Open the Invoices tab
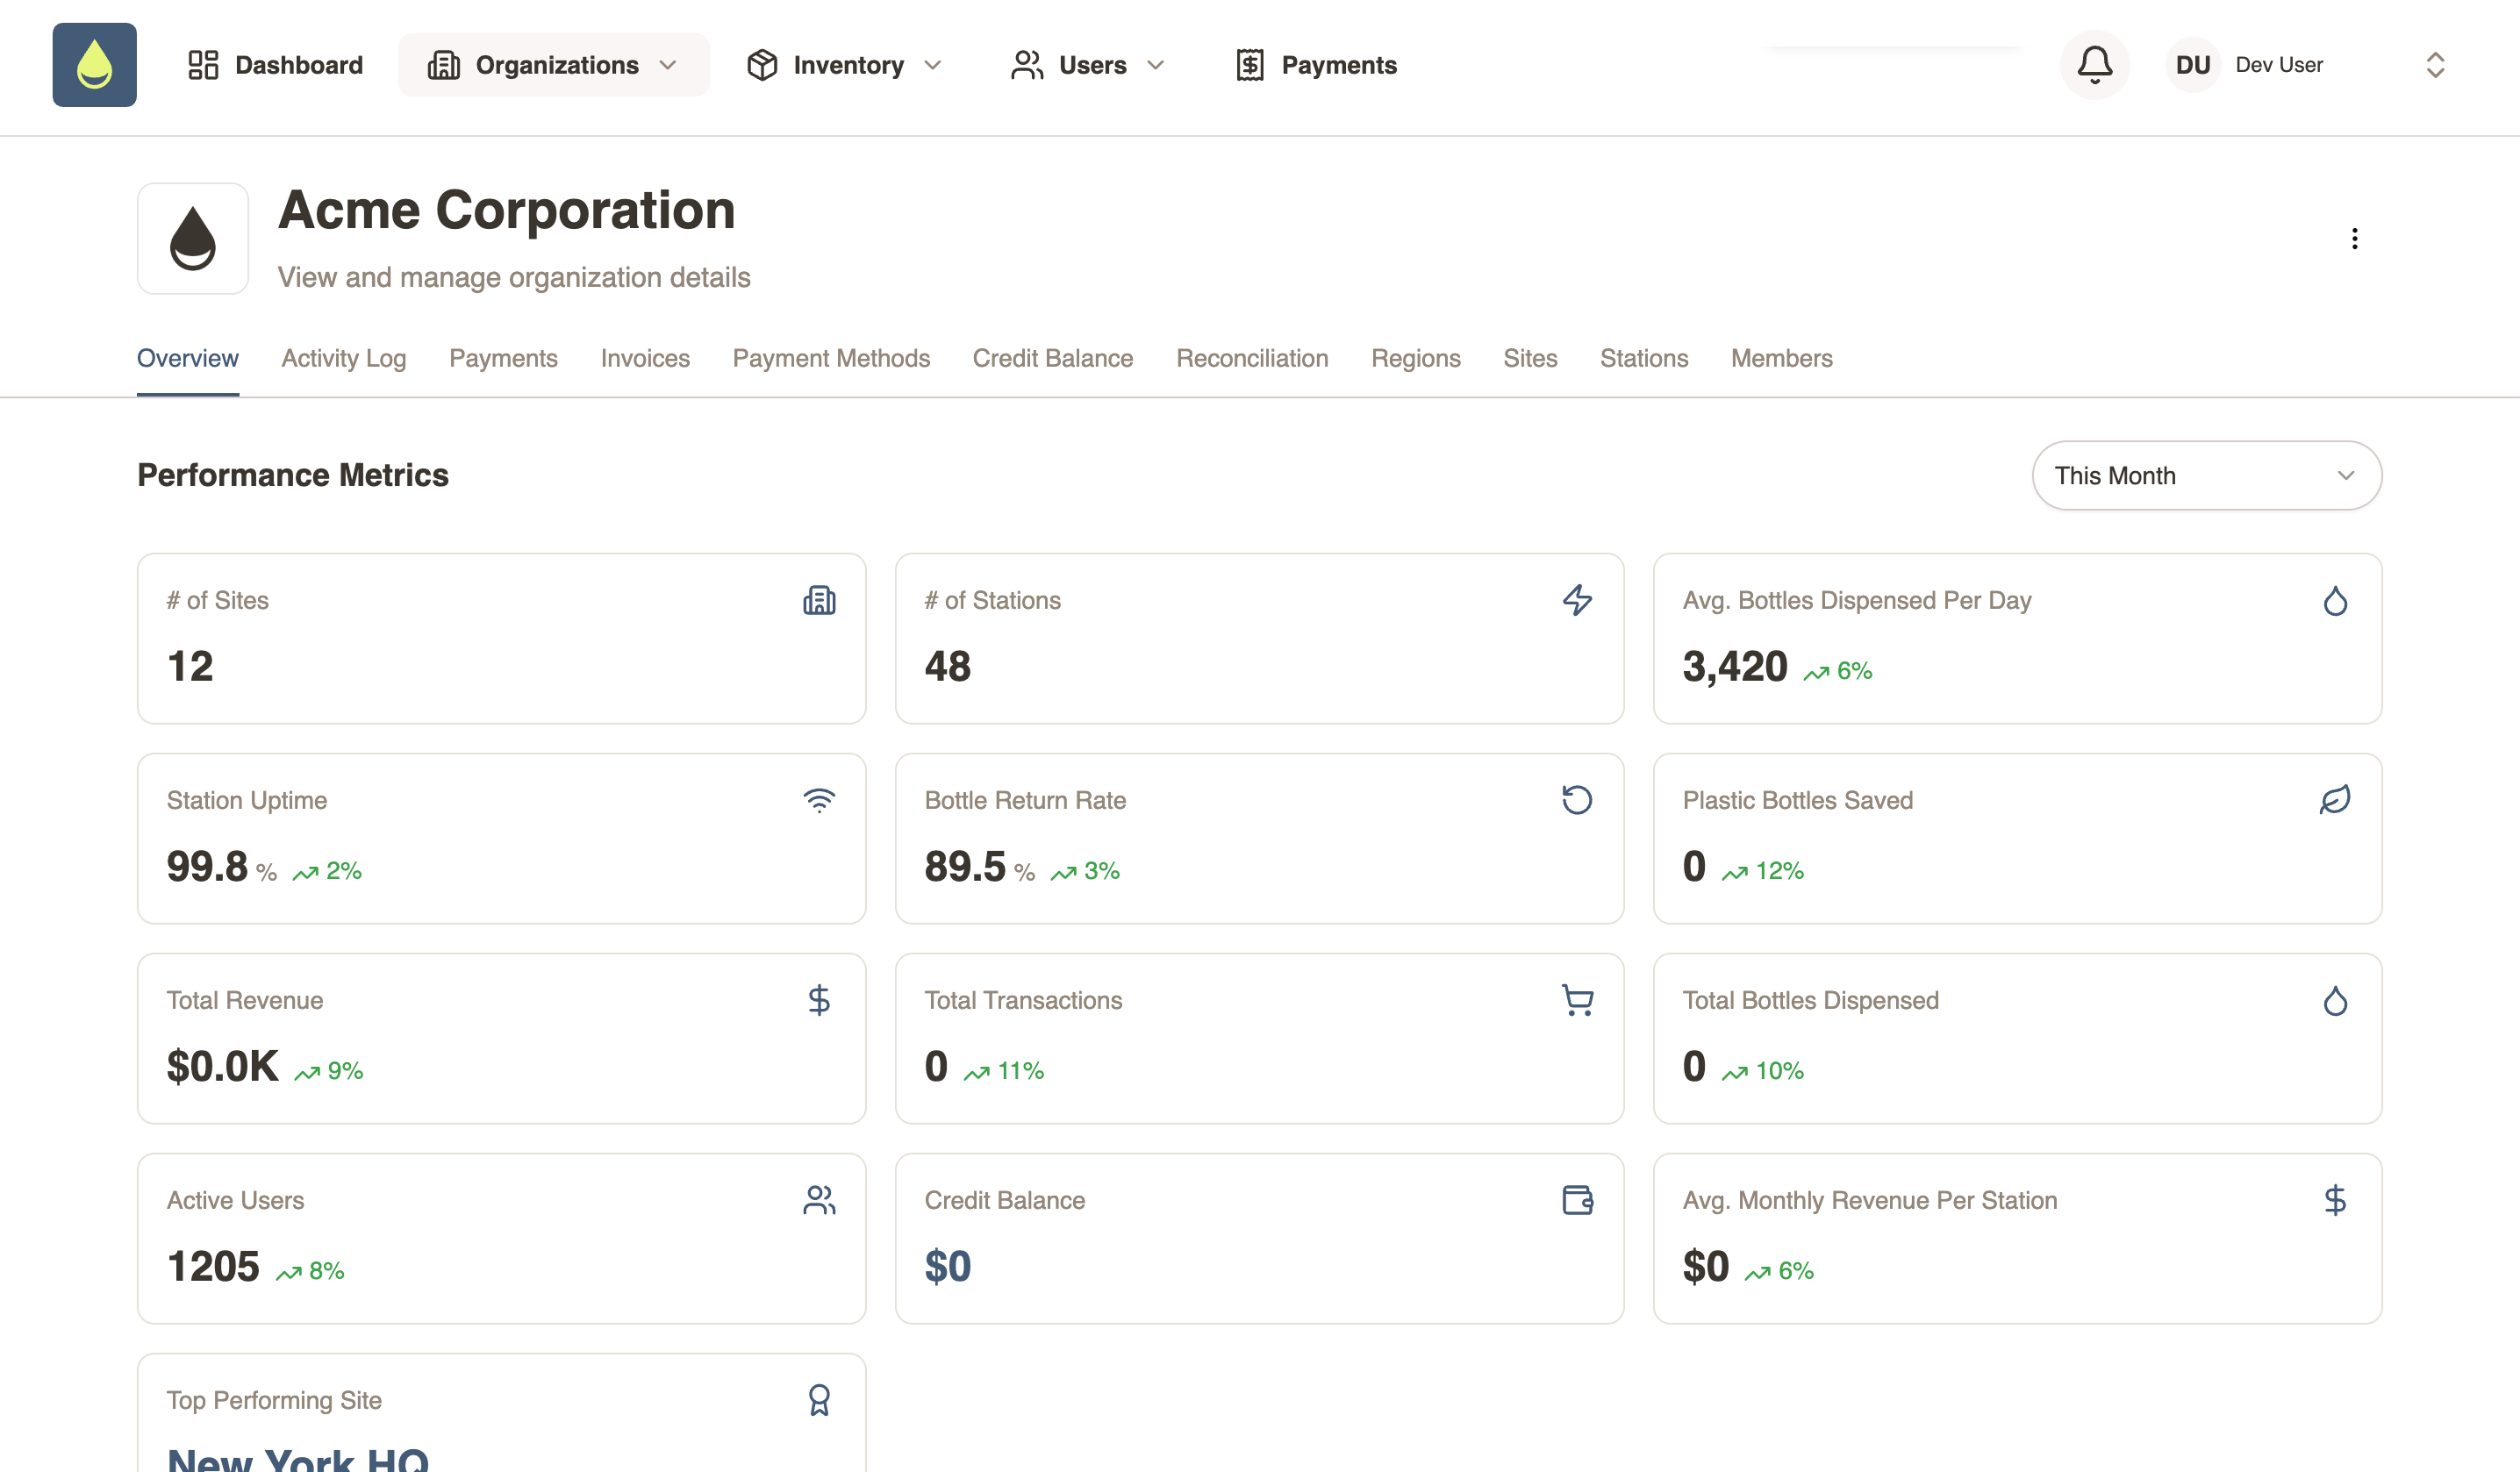The width and height of the screenshot is (2520, 1472). (645, 358)
